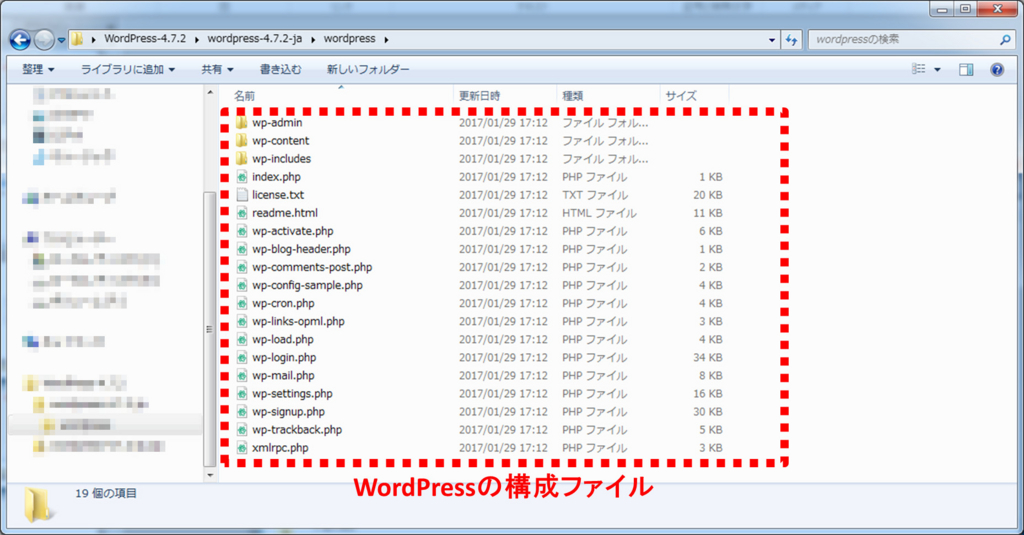Click the 19 個の項目 status text
The height and width of the screenshot is (535, 1024).
(x=106, y=493)
